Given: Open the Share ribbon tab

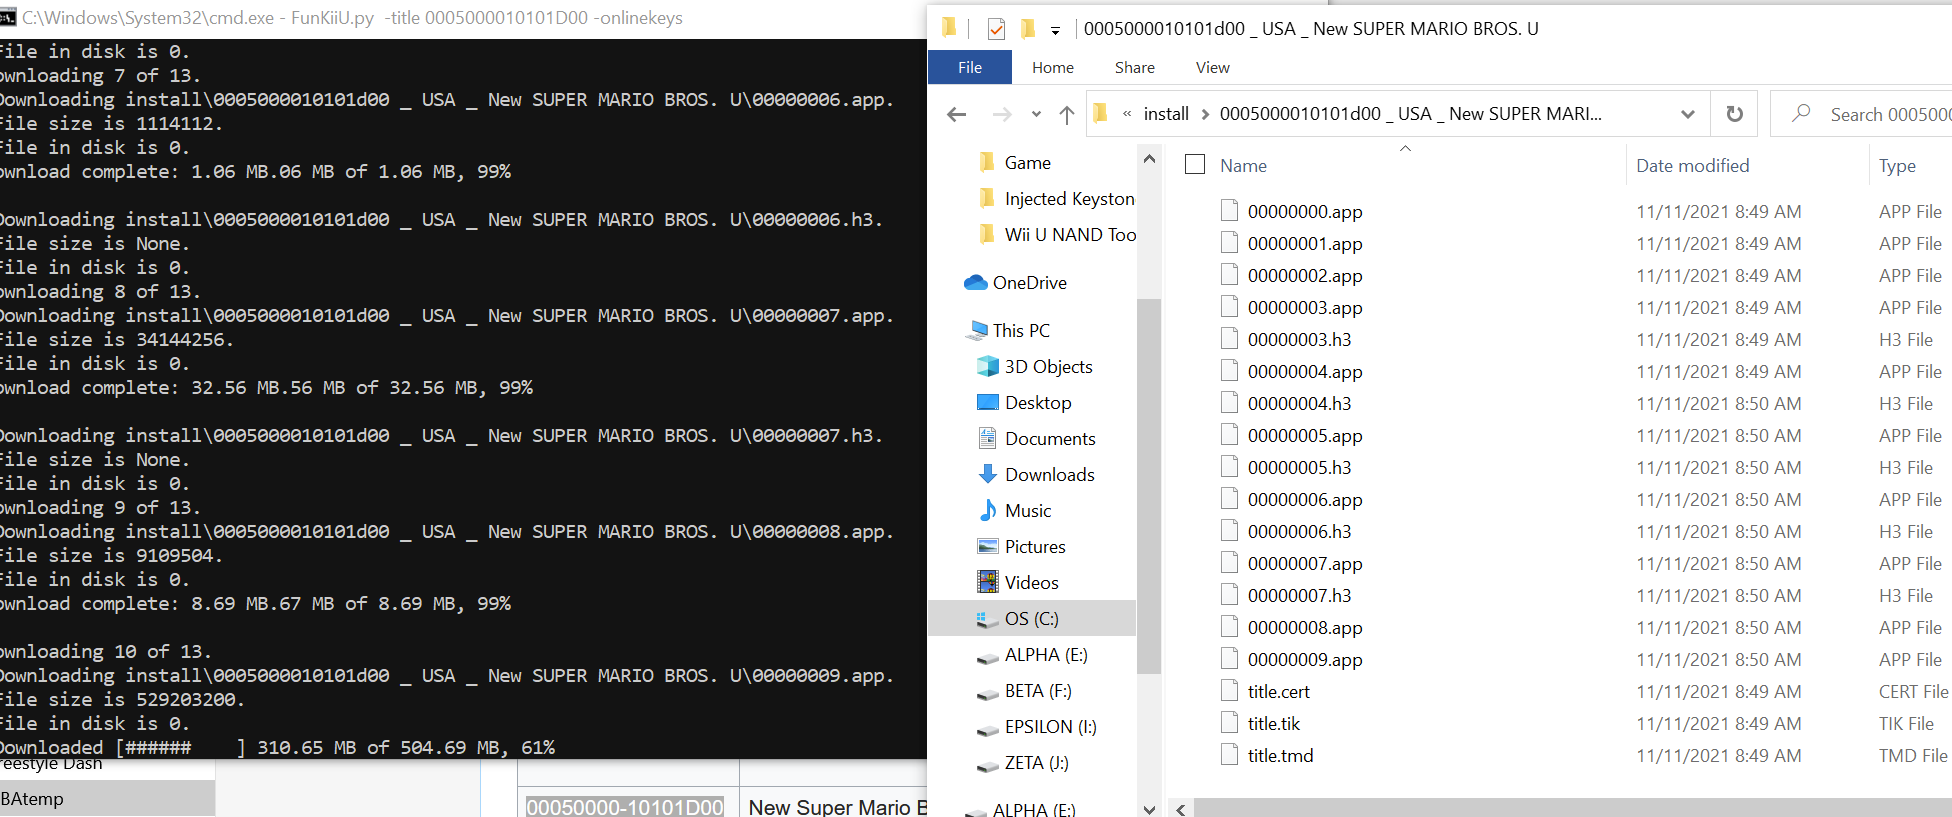Looking at the screenshot, I should (1135, 67).
